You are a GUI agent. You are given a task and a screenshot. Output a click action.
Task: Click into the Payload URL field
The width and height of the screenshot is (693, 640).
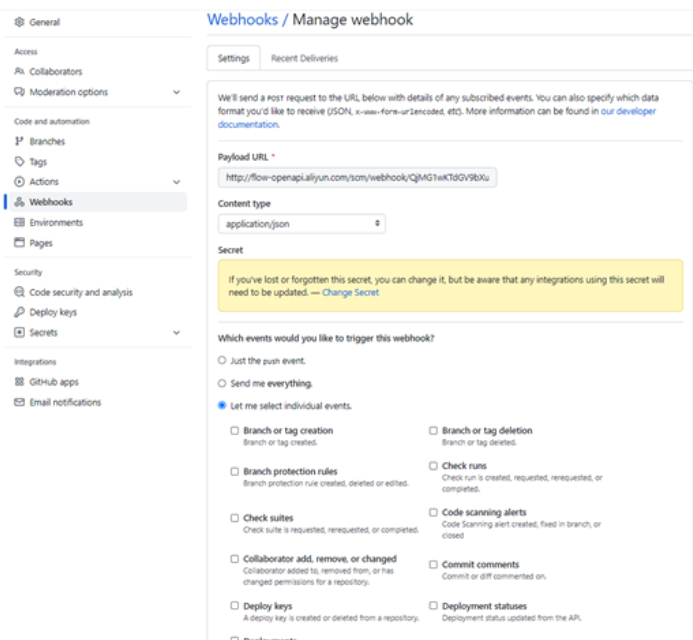click(x=358, y=177)
